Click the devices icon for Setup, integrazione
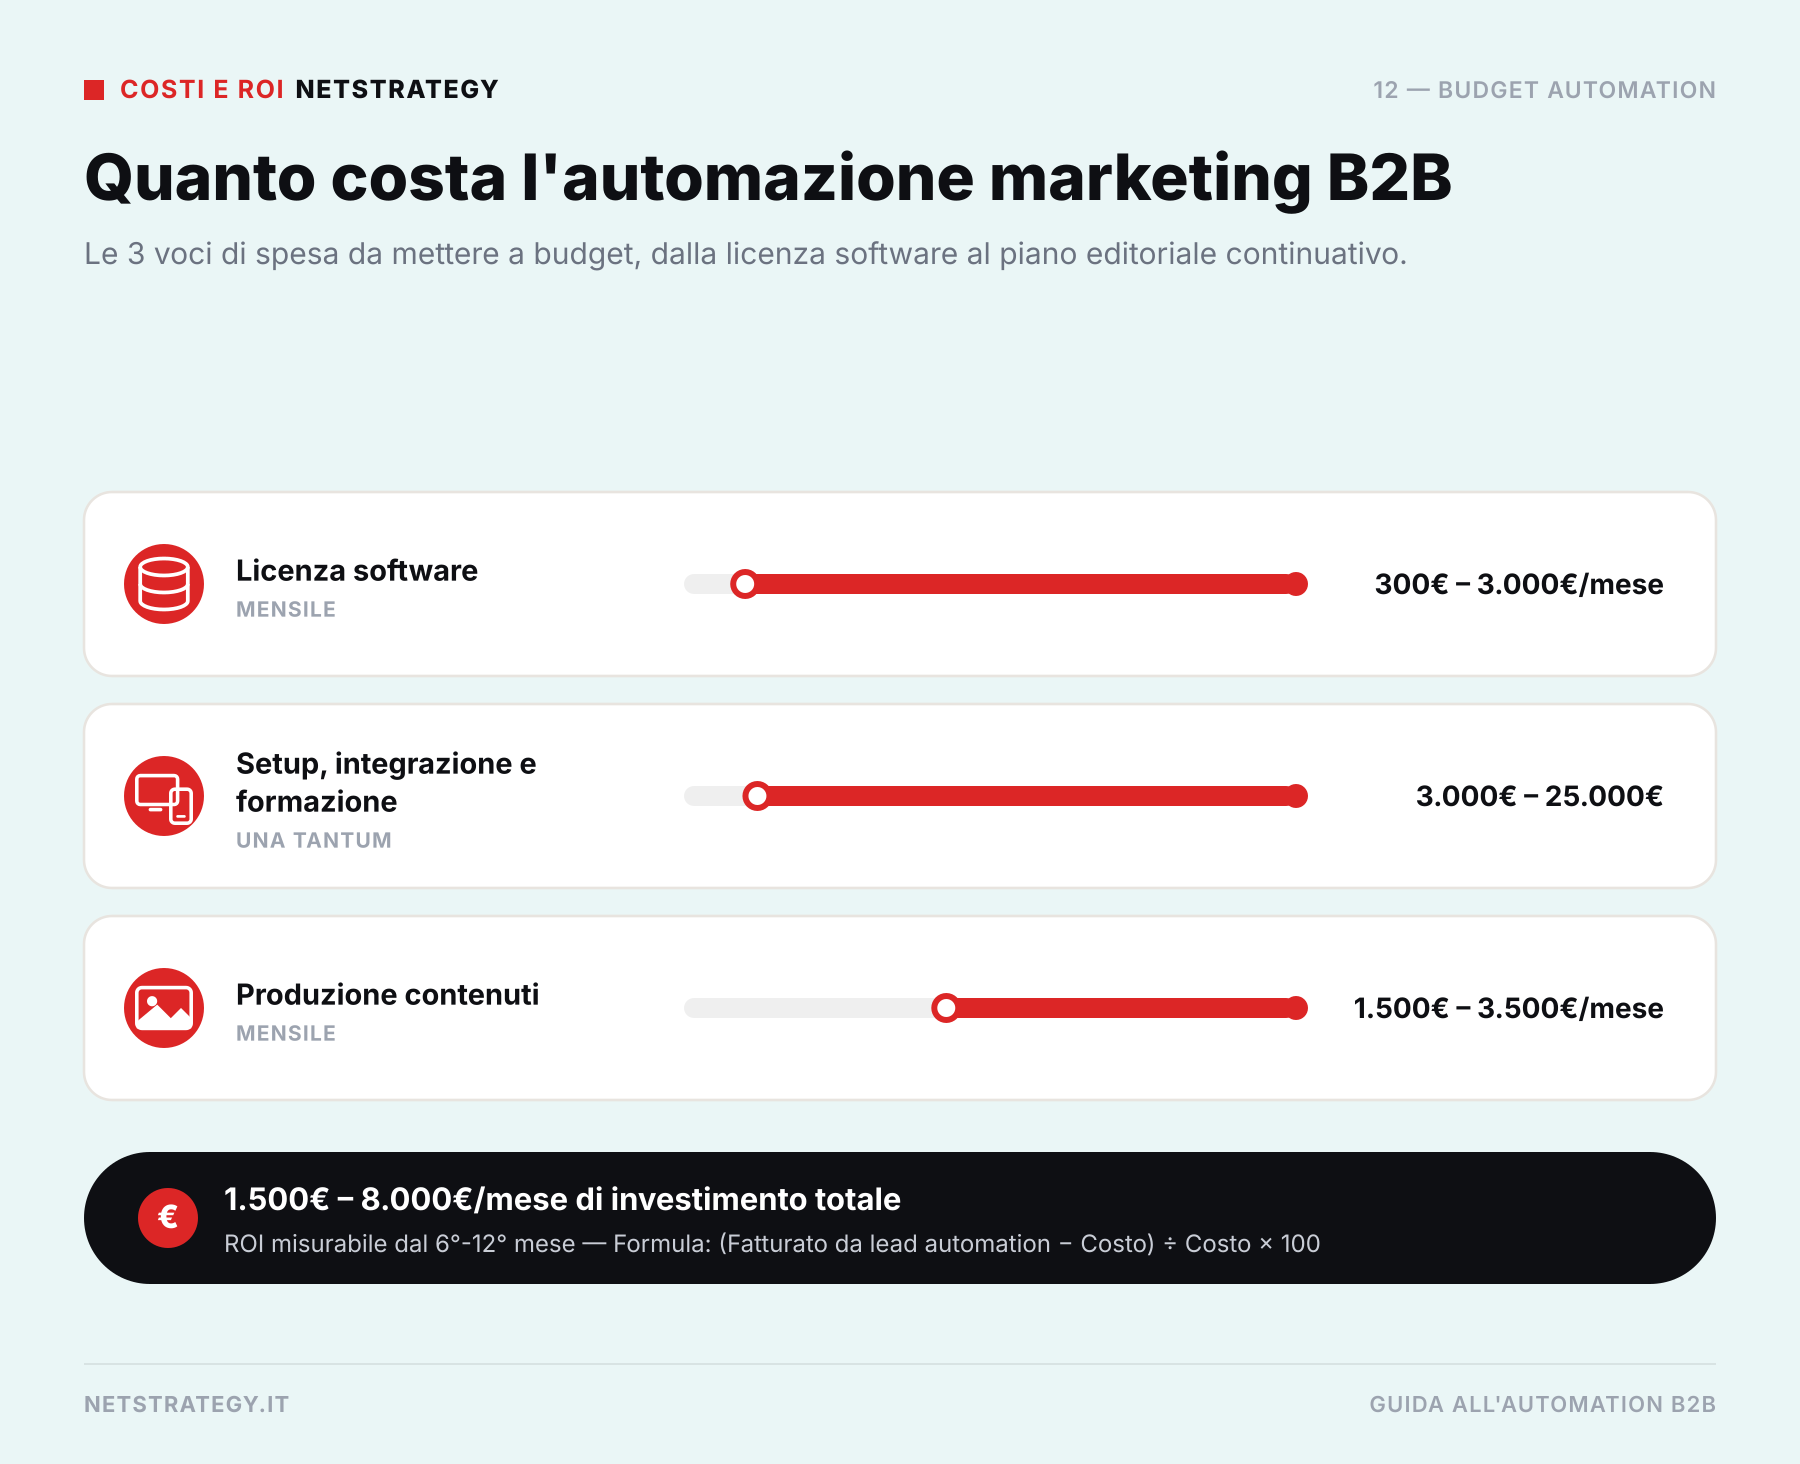The image size is (1800, 1464). (164, 796)
